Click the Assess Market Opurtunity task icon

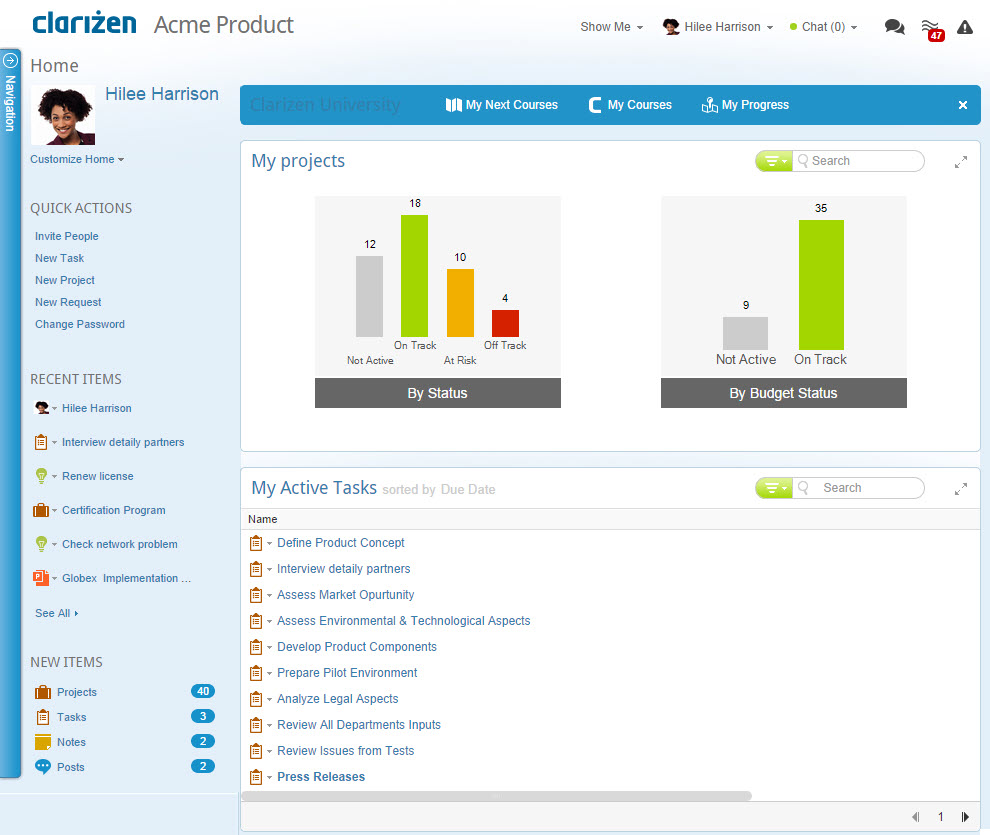click(256, 595)
